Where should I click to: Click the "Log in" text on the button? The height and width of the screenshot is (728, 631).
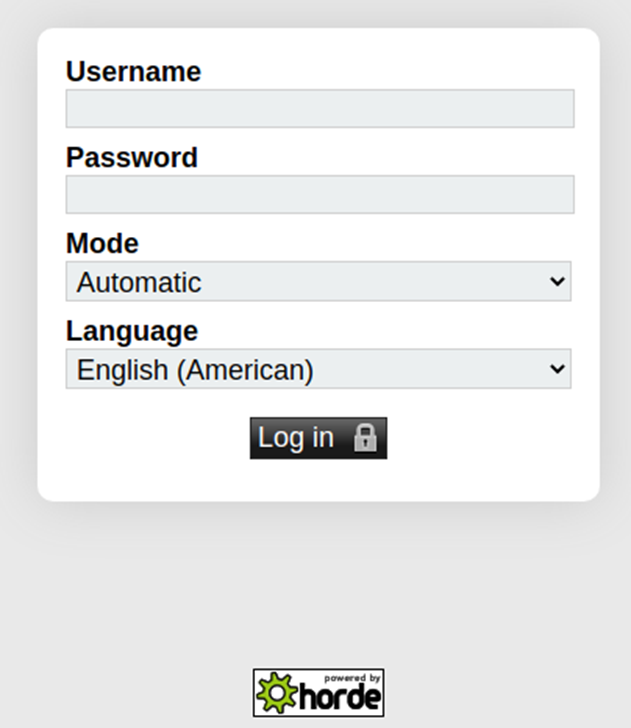(x=296, y=438)
